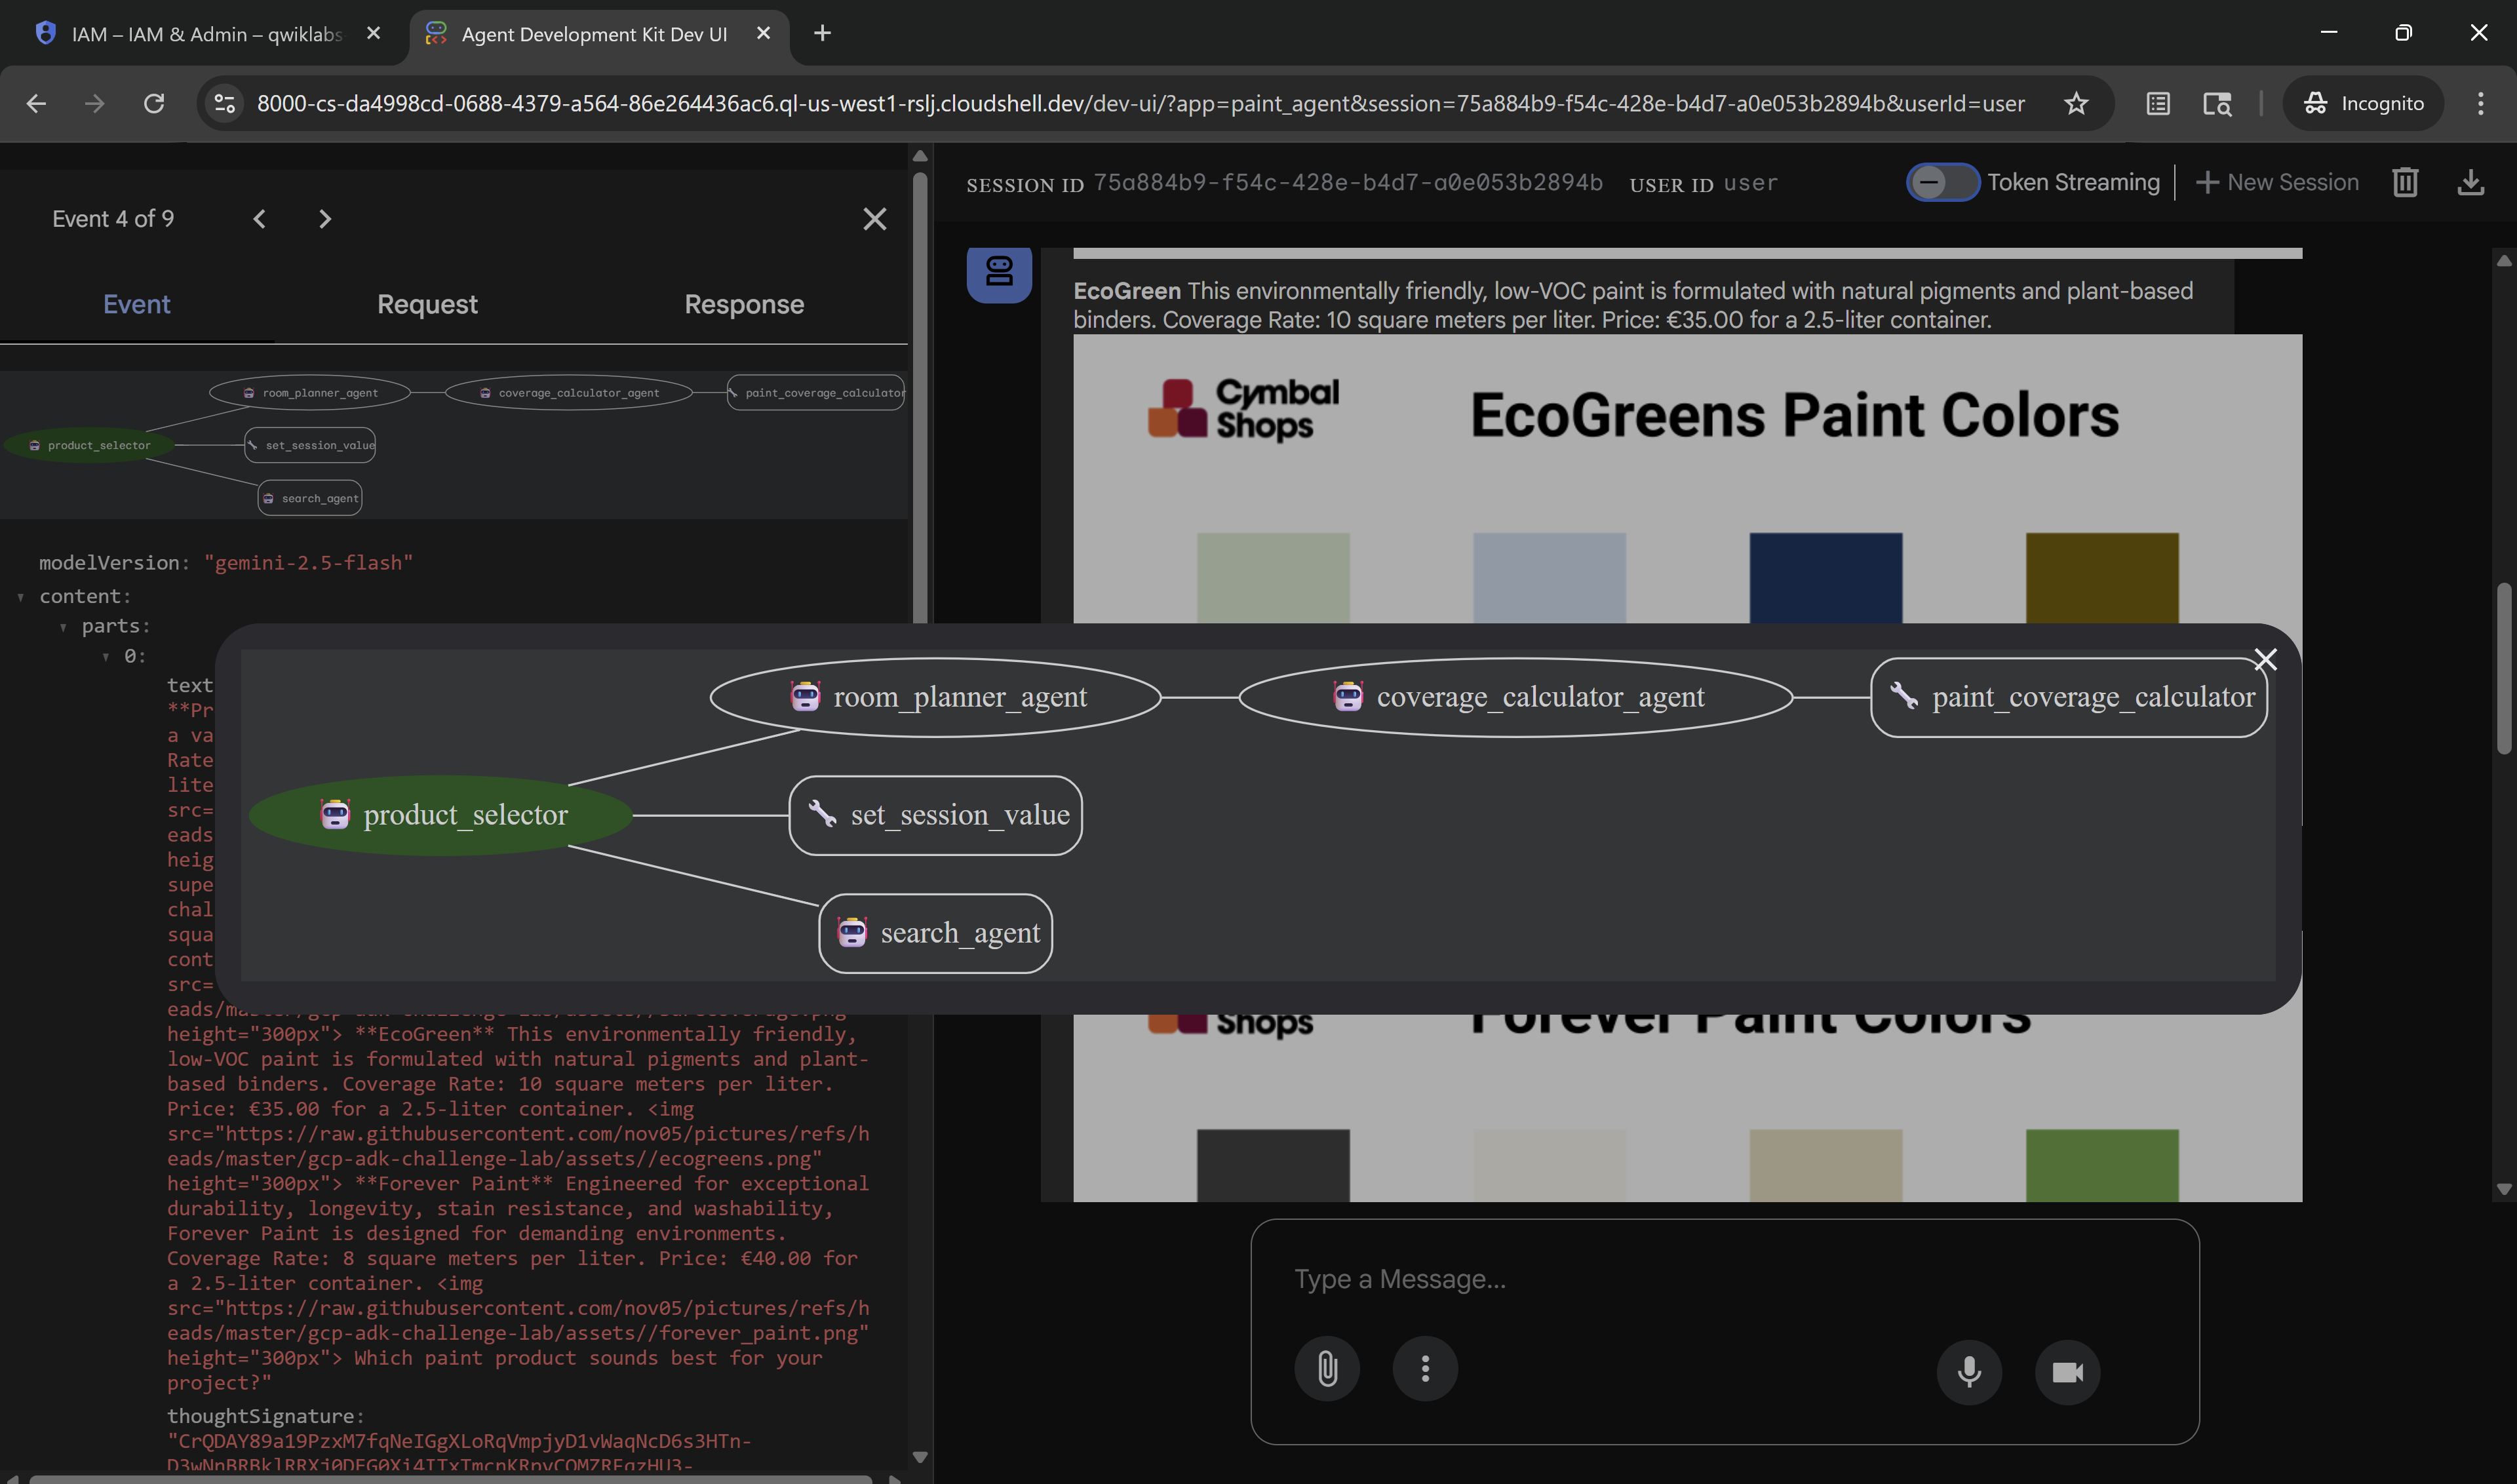
Task: Go to previous event with left chevron
Action: pyautogui.click(x=259, y=219)
